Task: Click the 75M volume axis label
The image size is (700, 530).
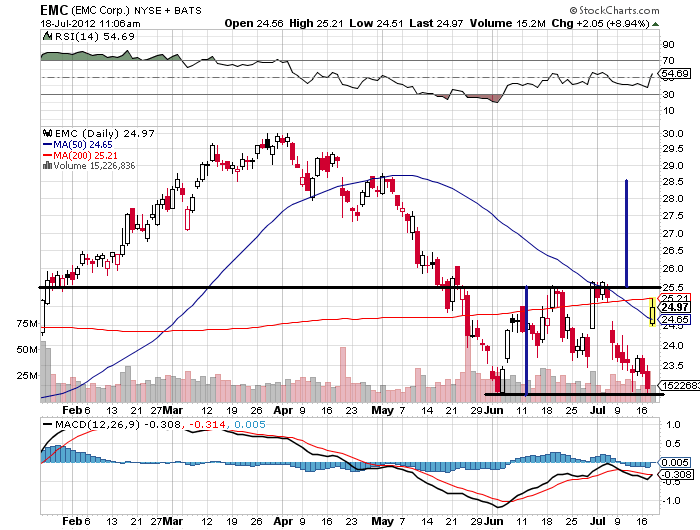Action: pyautogui.click(x=27, y=323)
